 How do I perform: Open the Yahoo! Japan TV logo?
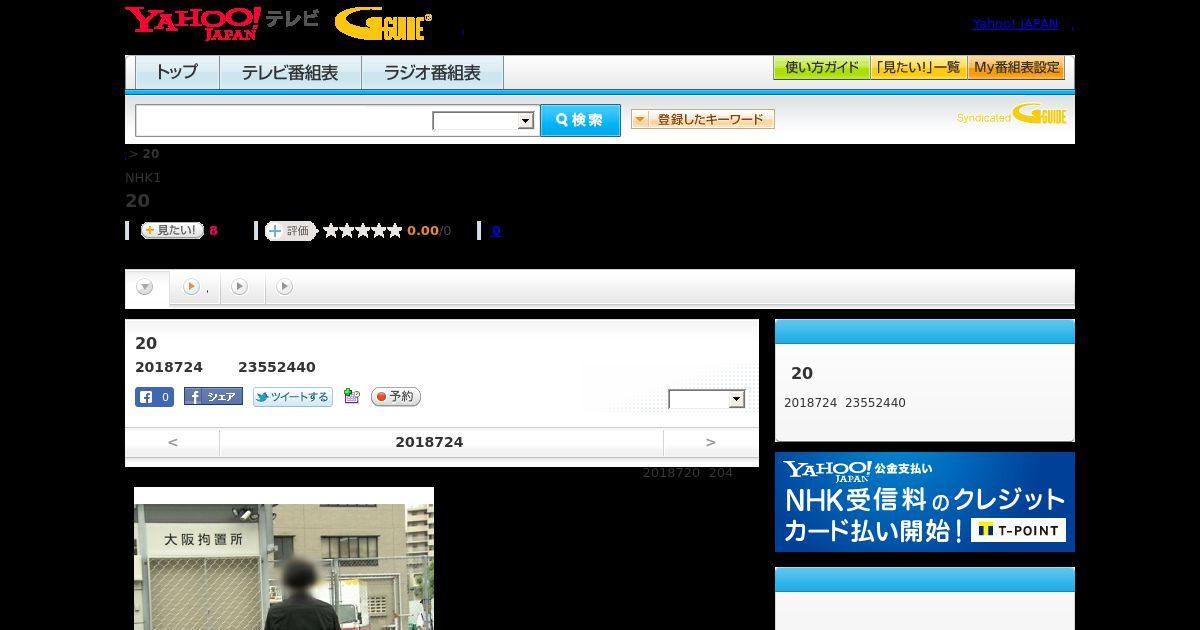[x=222, y=23]
